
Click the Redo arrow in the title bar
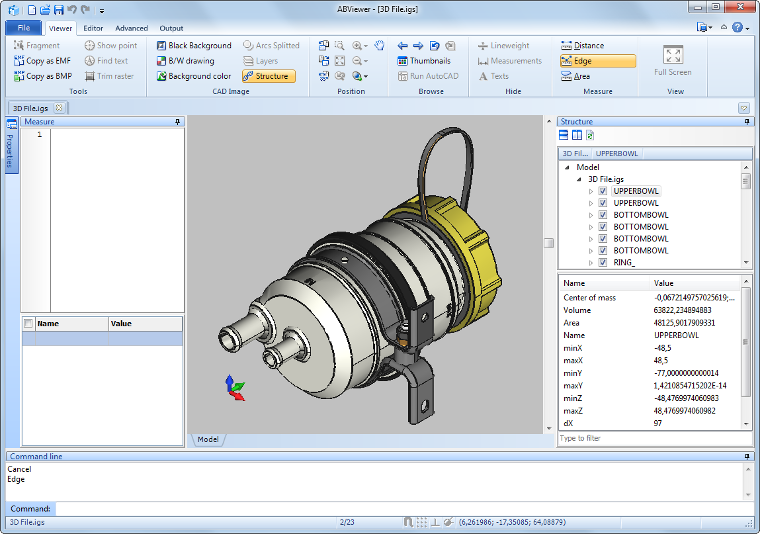click(x=86, y=9)
